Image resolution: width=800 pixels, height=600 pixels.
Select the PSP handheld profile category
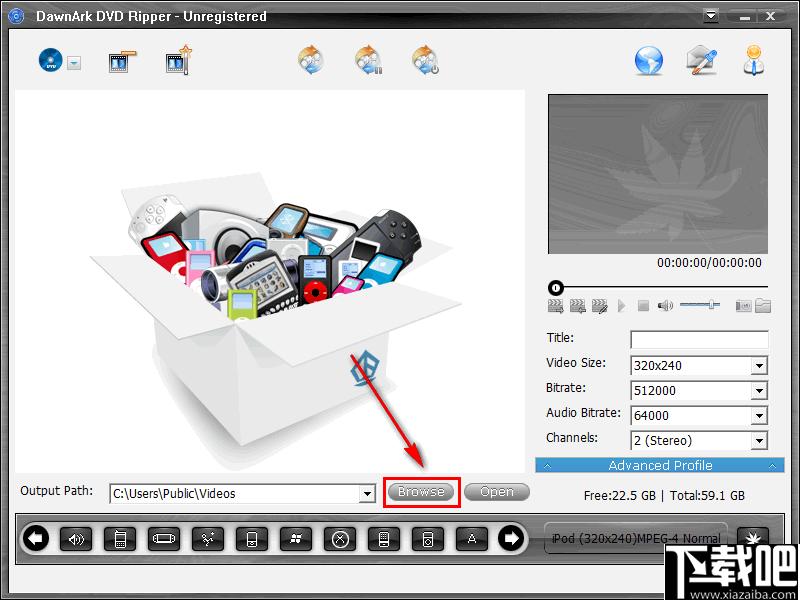(164, 538)
